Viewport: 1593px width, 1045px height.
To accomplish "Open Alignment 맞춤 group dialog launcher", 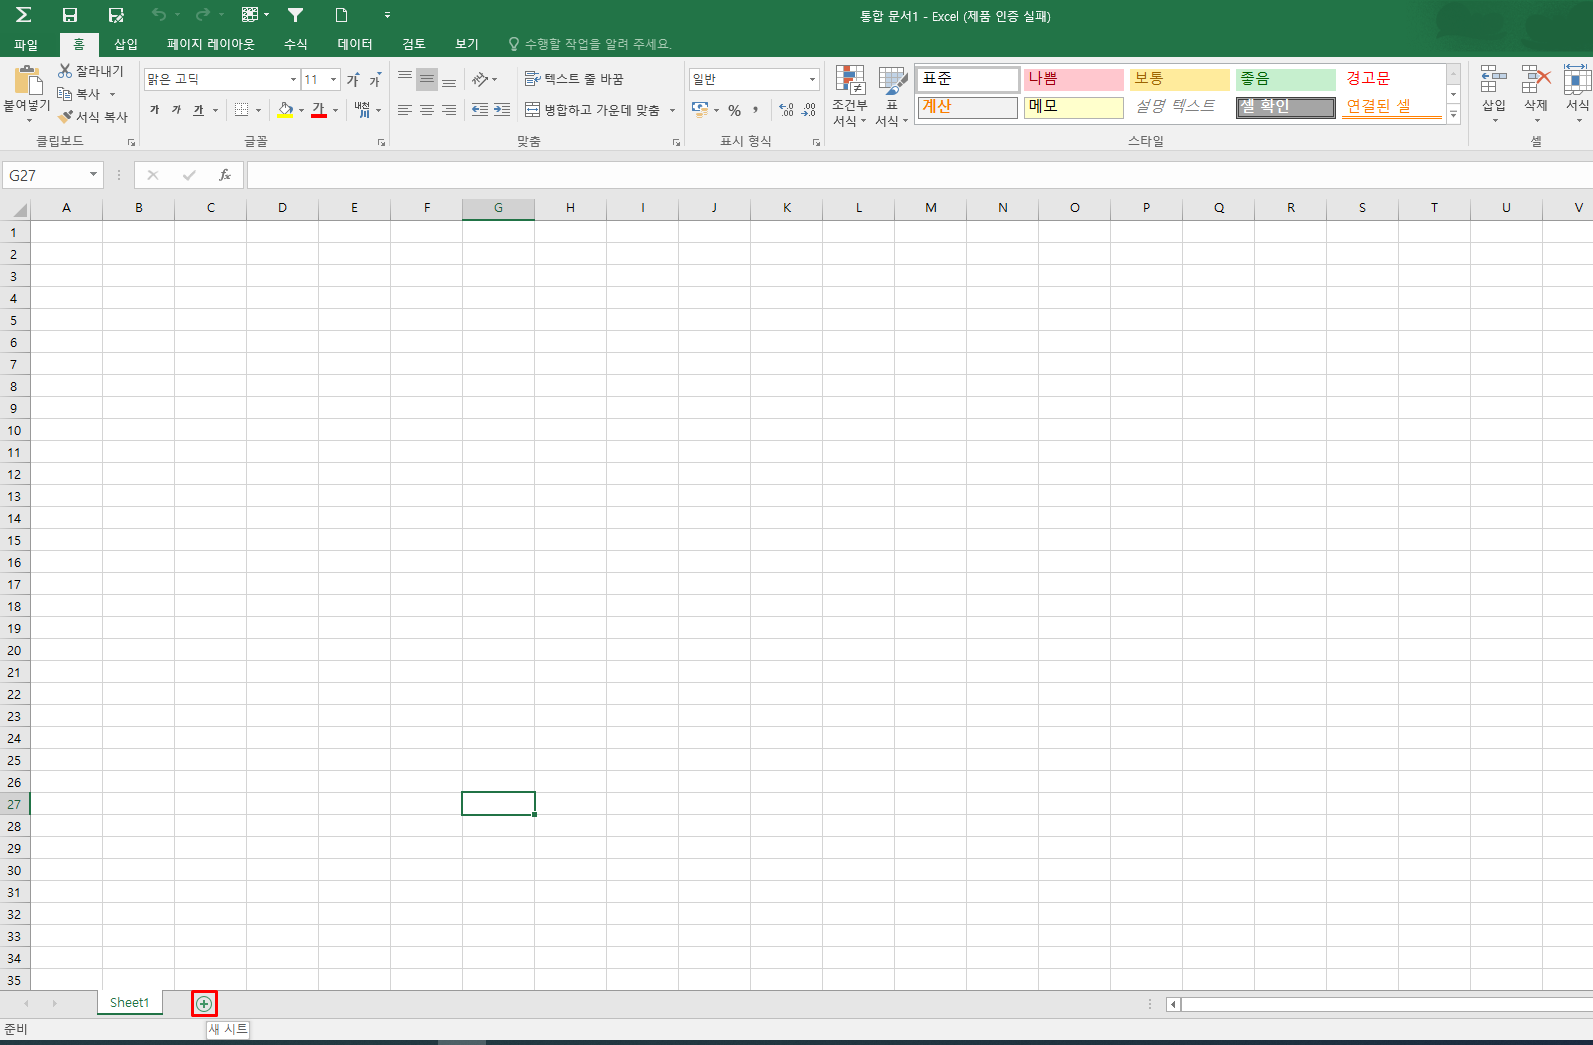I will coord(676,143).
